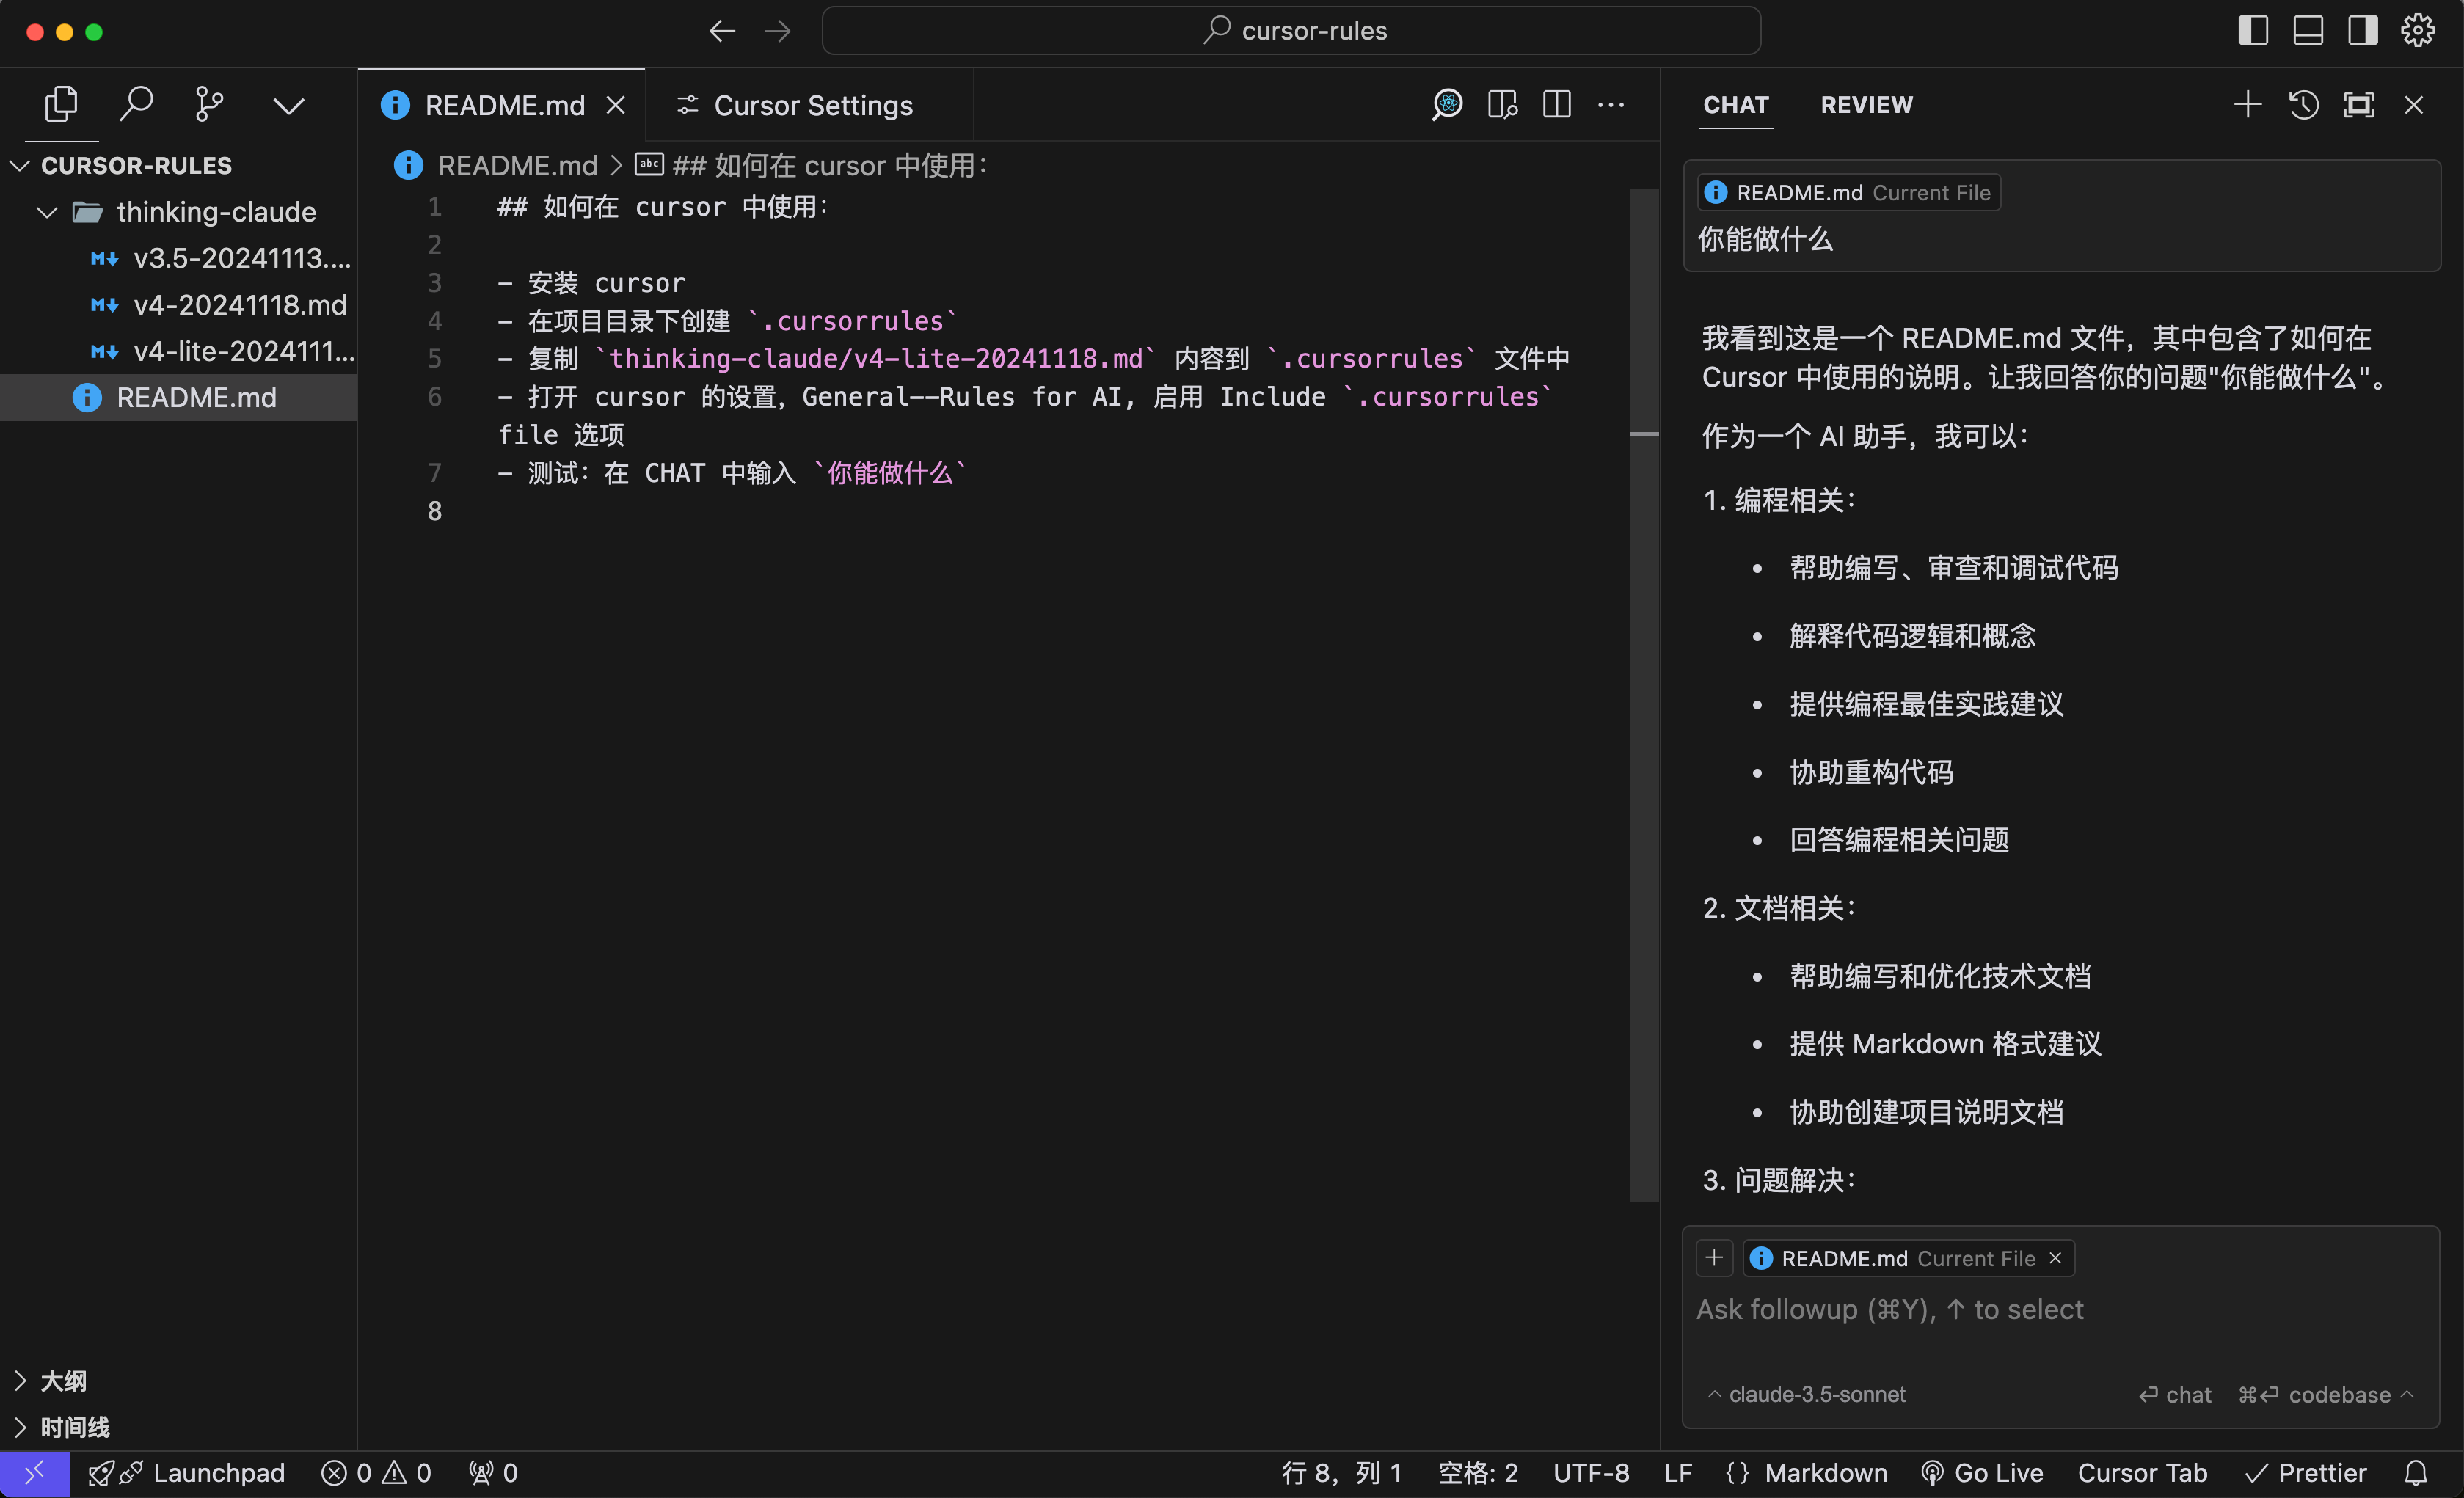Image resolution: width=2464 pixels, height=1498 pixels.
Task: Open the settings gear icon
Action: pyautogui.click(x=2417, y=31)
